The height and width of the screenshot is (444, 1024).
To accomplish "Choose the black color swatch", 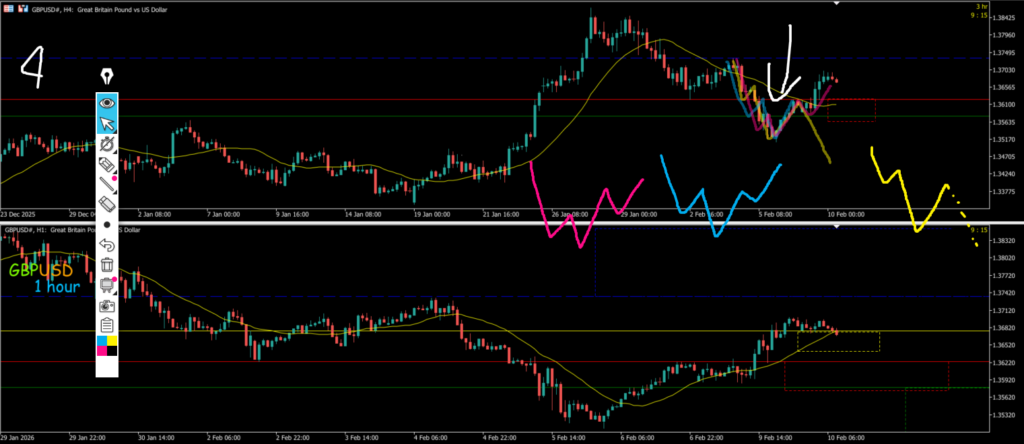I will (x=112, y=351).
